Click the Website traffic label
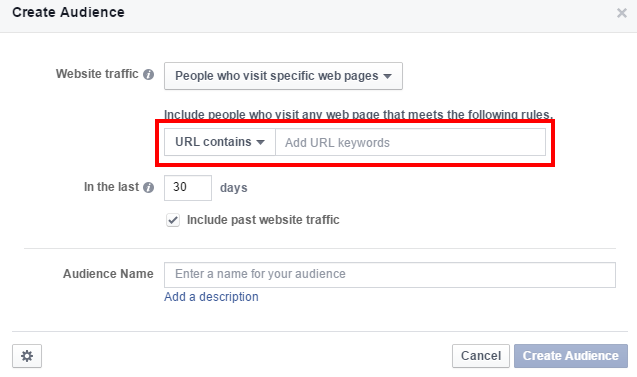The height and width of the screenshot is (377, 637). click(x=97, y=74)
